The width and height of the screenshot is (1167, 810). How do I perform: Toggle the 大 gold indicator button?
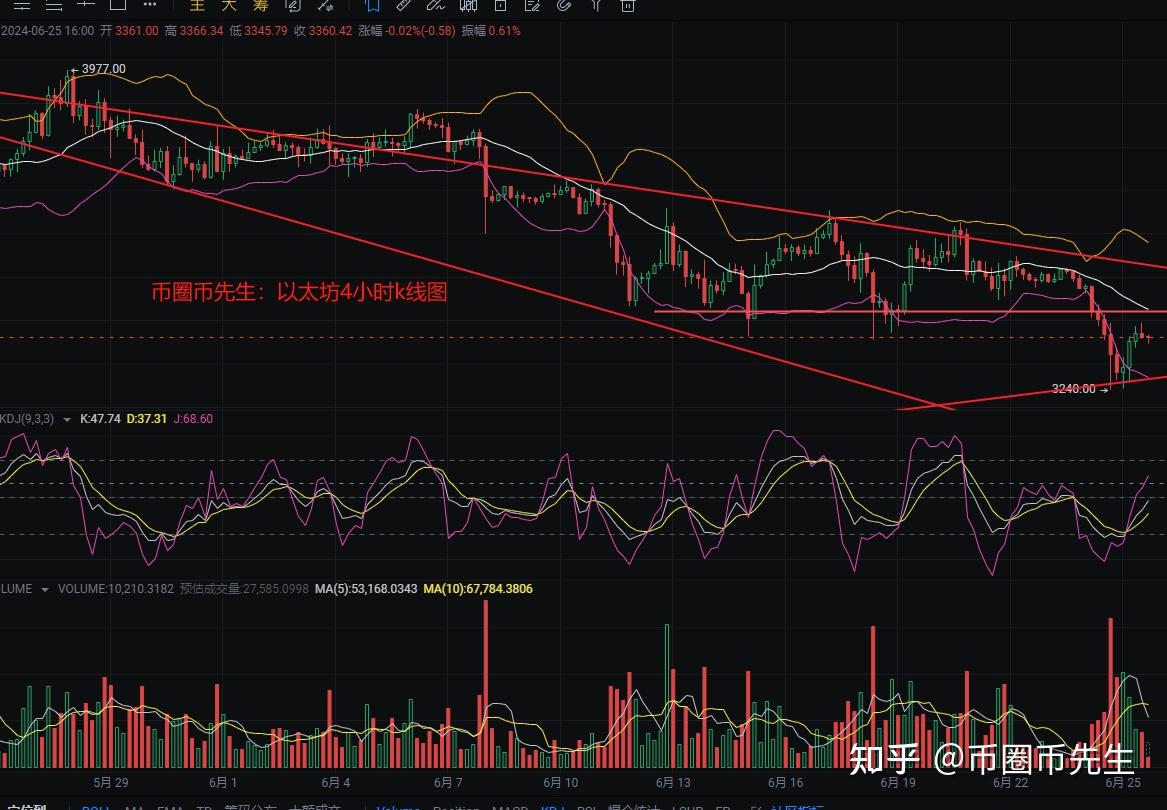[x=229, y=5]
